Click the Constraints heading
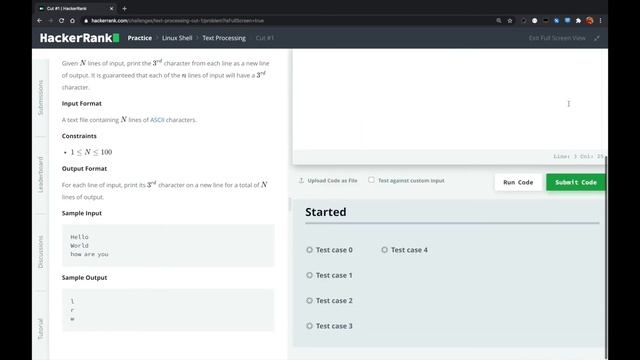 point(79,136)
